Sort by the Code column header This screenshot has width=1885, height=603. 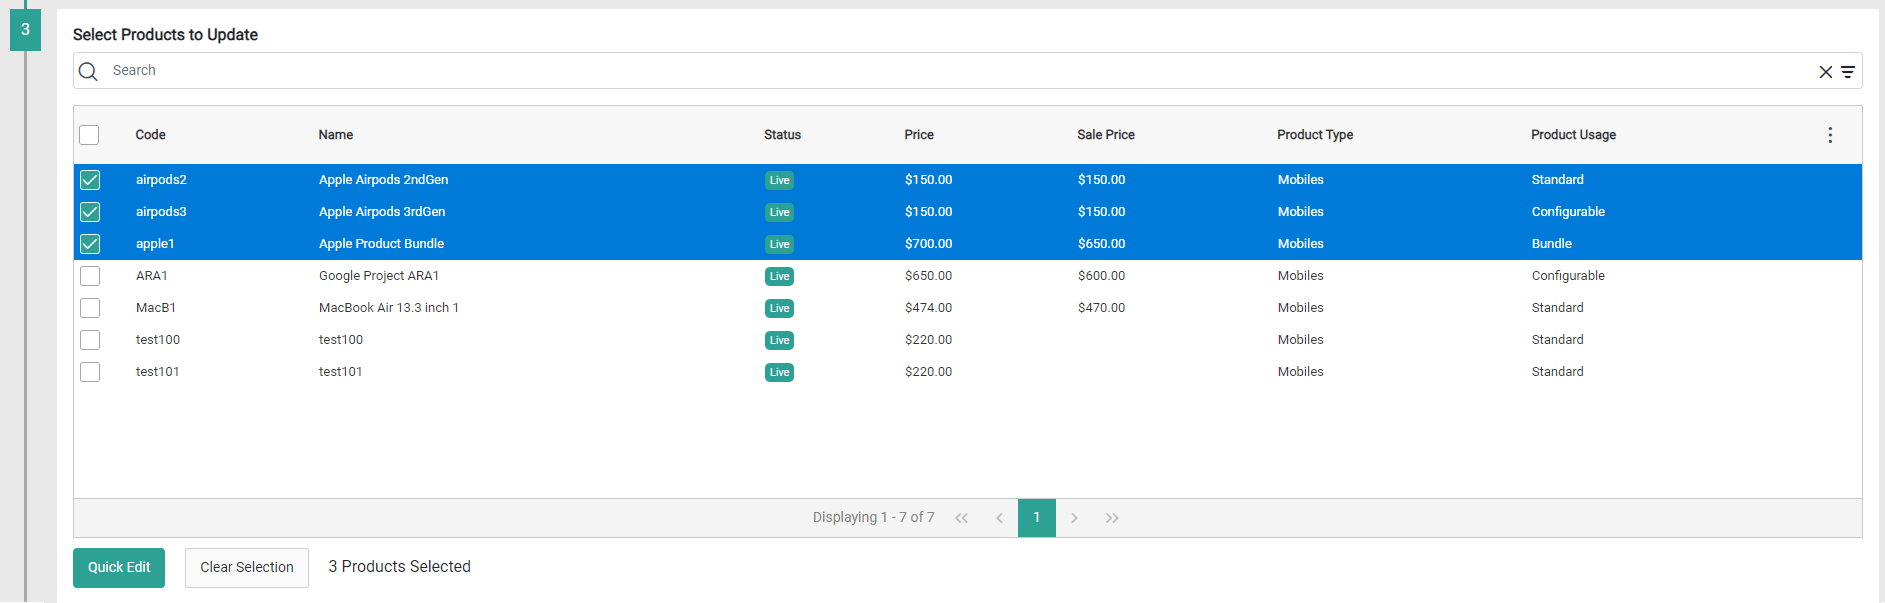(150, 135)
